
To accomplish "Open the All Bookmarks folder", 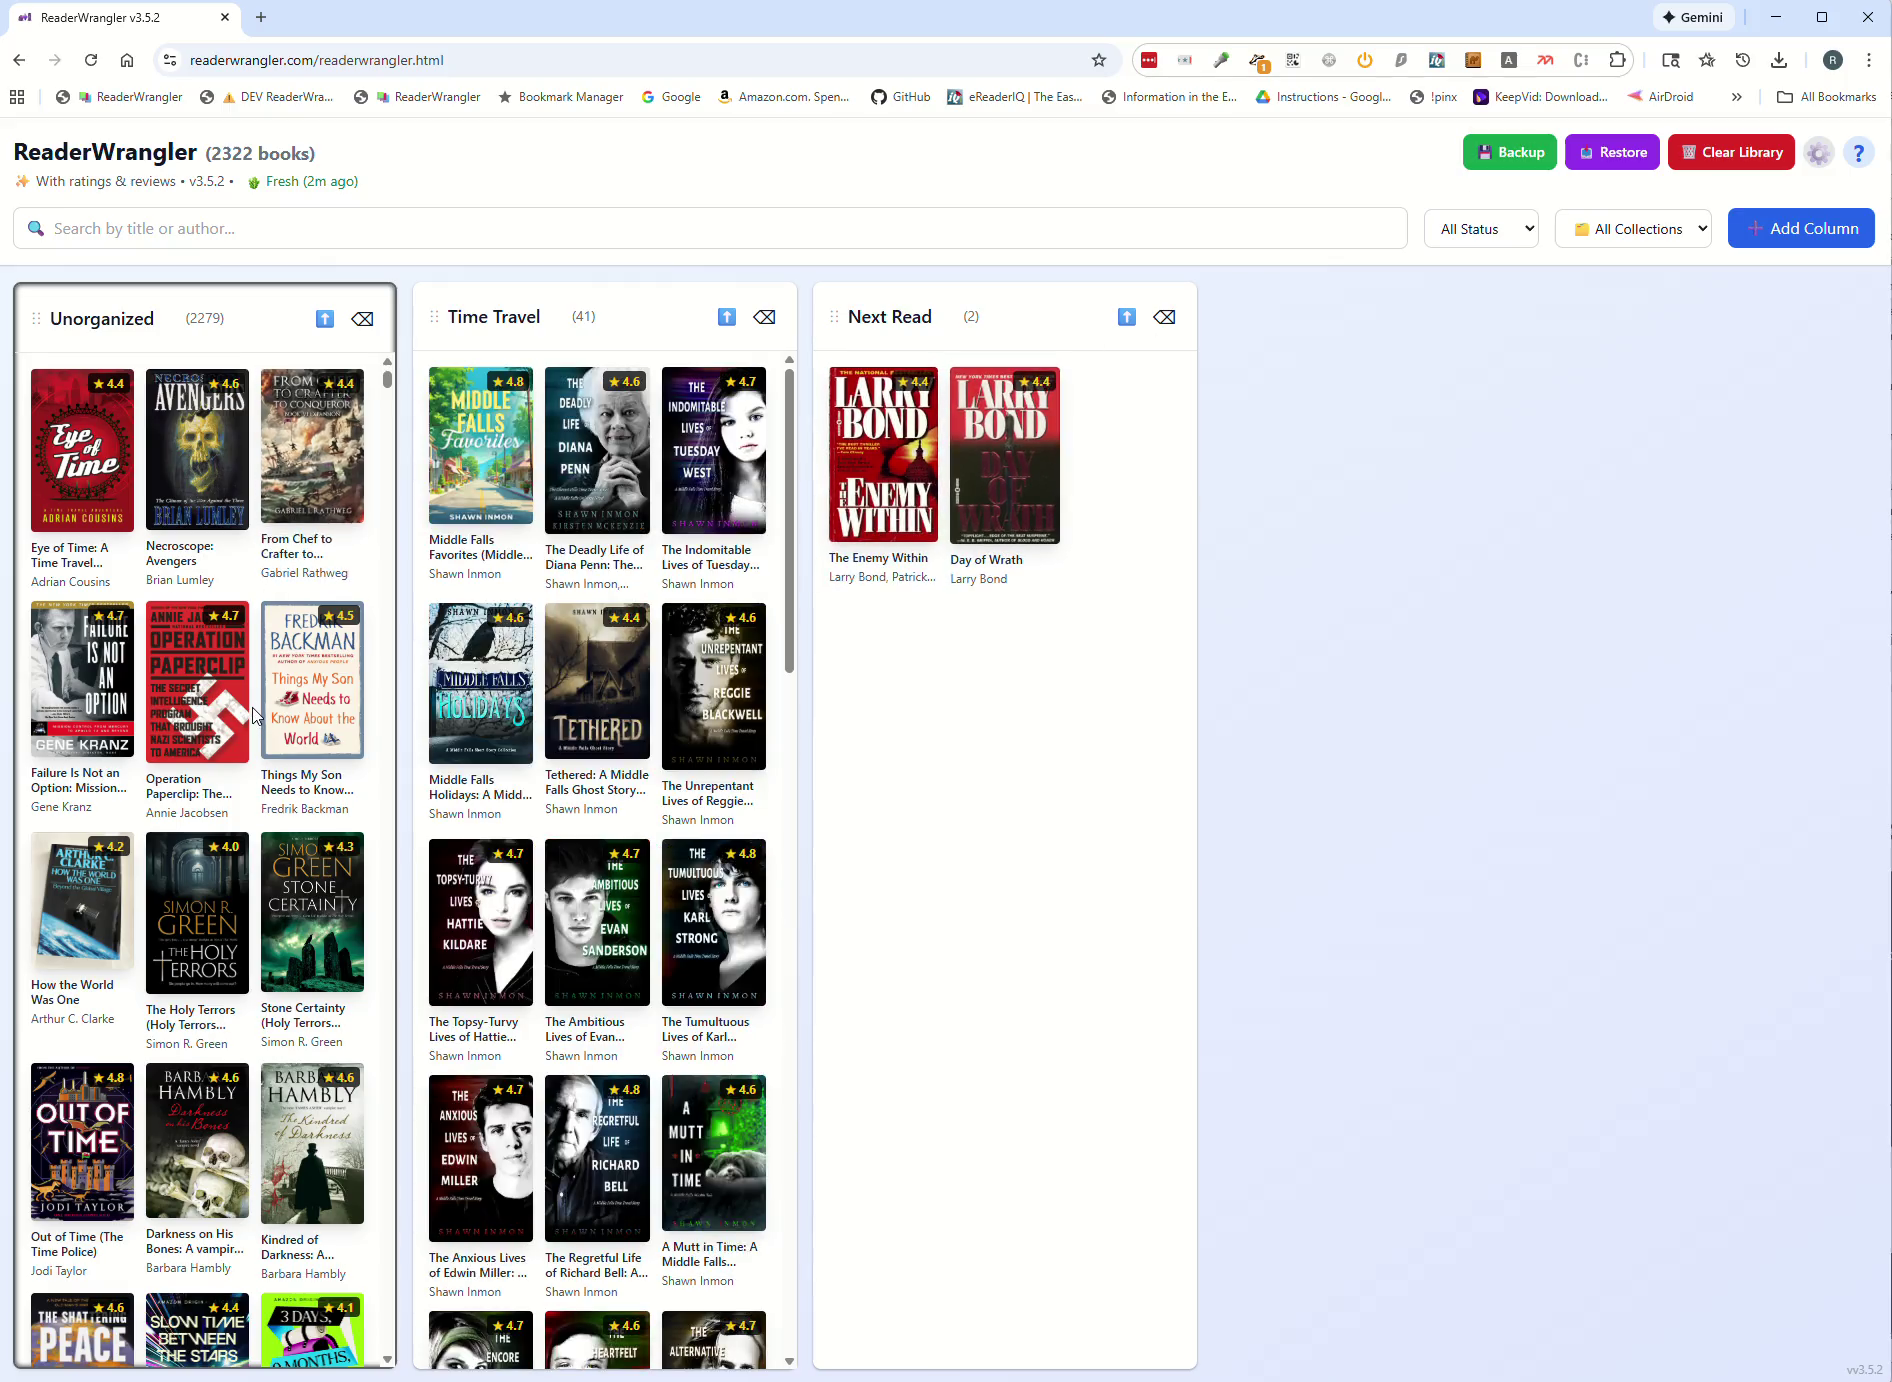I will coord(1827,96).
